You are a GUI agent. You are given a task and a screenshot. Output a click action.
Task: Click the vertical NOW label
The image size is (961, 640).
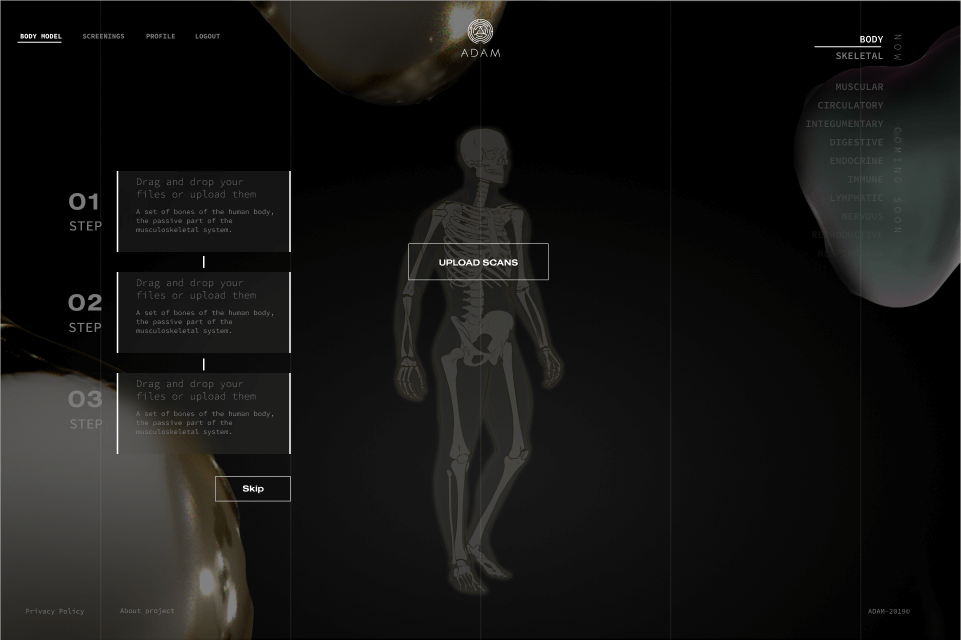tap(897, 47)
